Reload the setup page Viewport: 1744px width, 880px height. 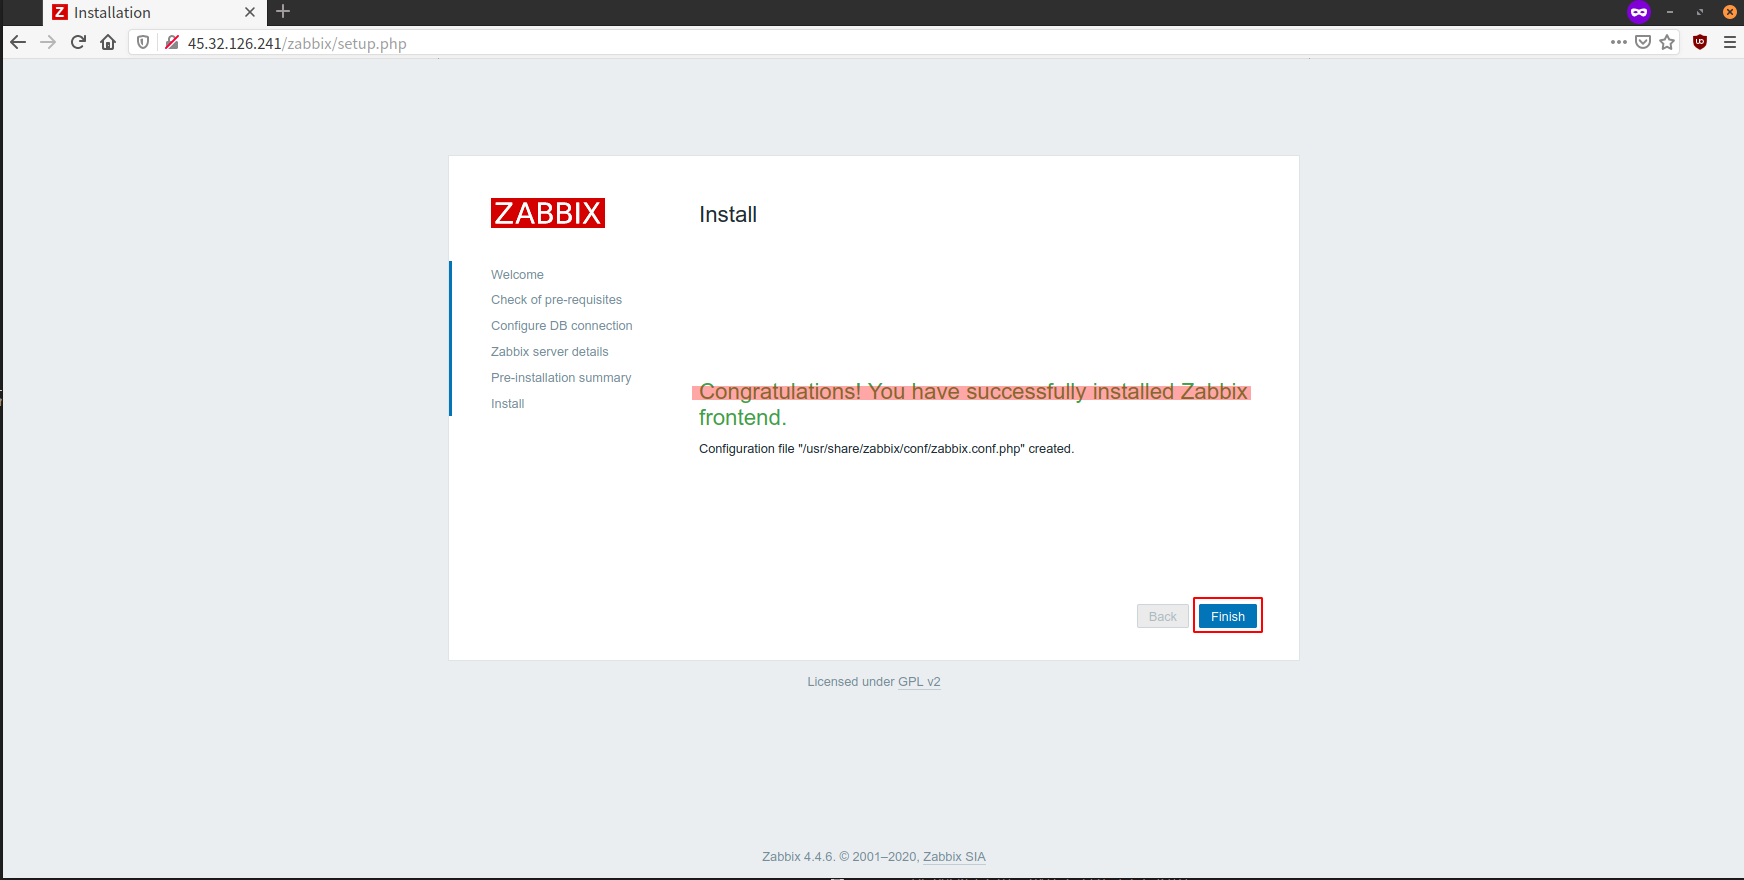(78, 42)
